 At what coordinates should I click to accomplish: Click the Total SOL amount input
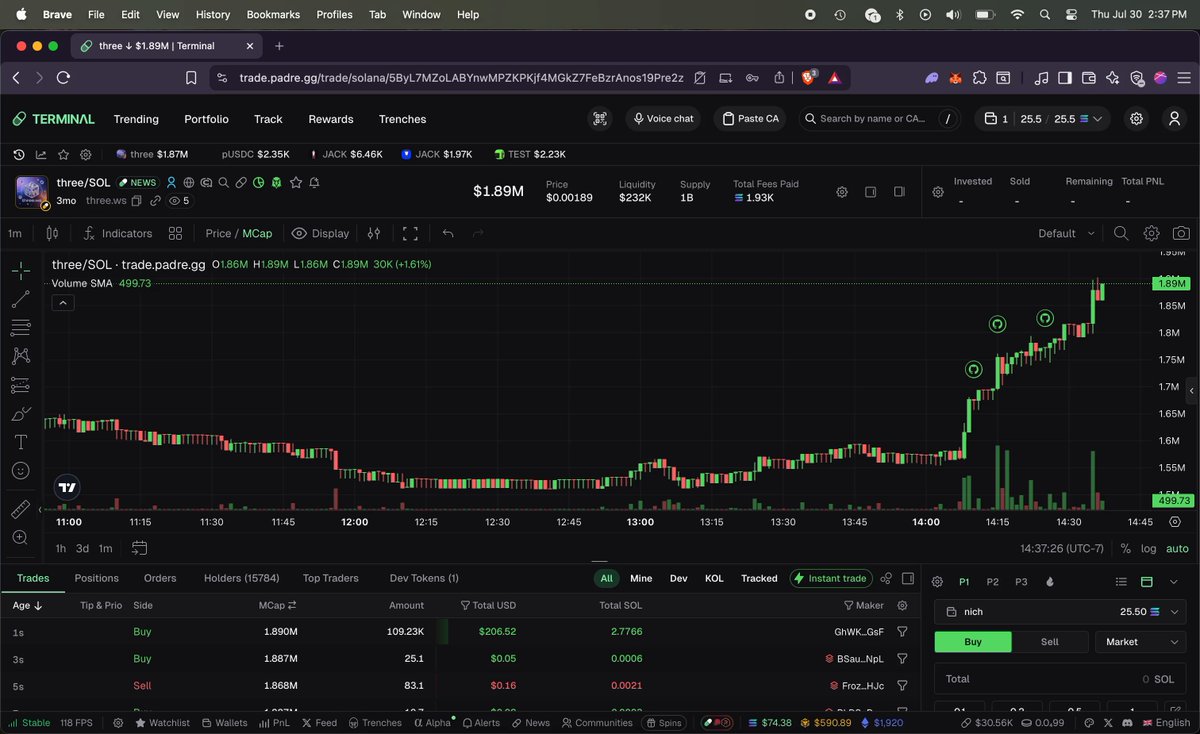(x=1061, y=679)
